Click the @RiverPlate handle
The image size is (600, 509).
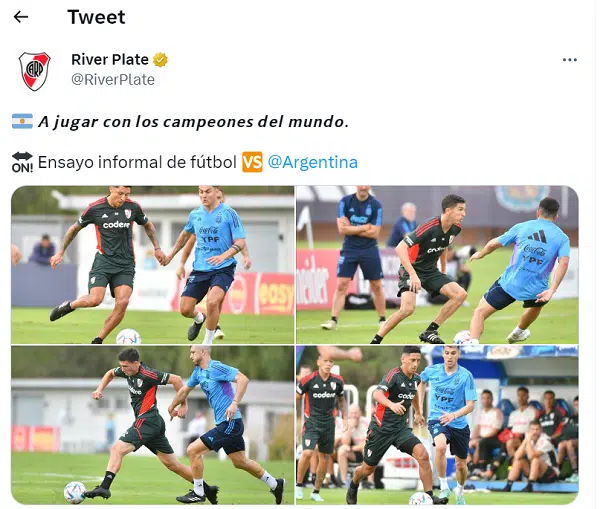[x=113, y=80]
